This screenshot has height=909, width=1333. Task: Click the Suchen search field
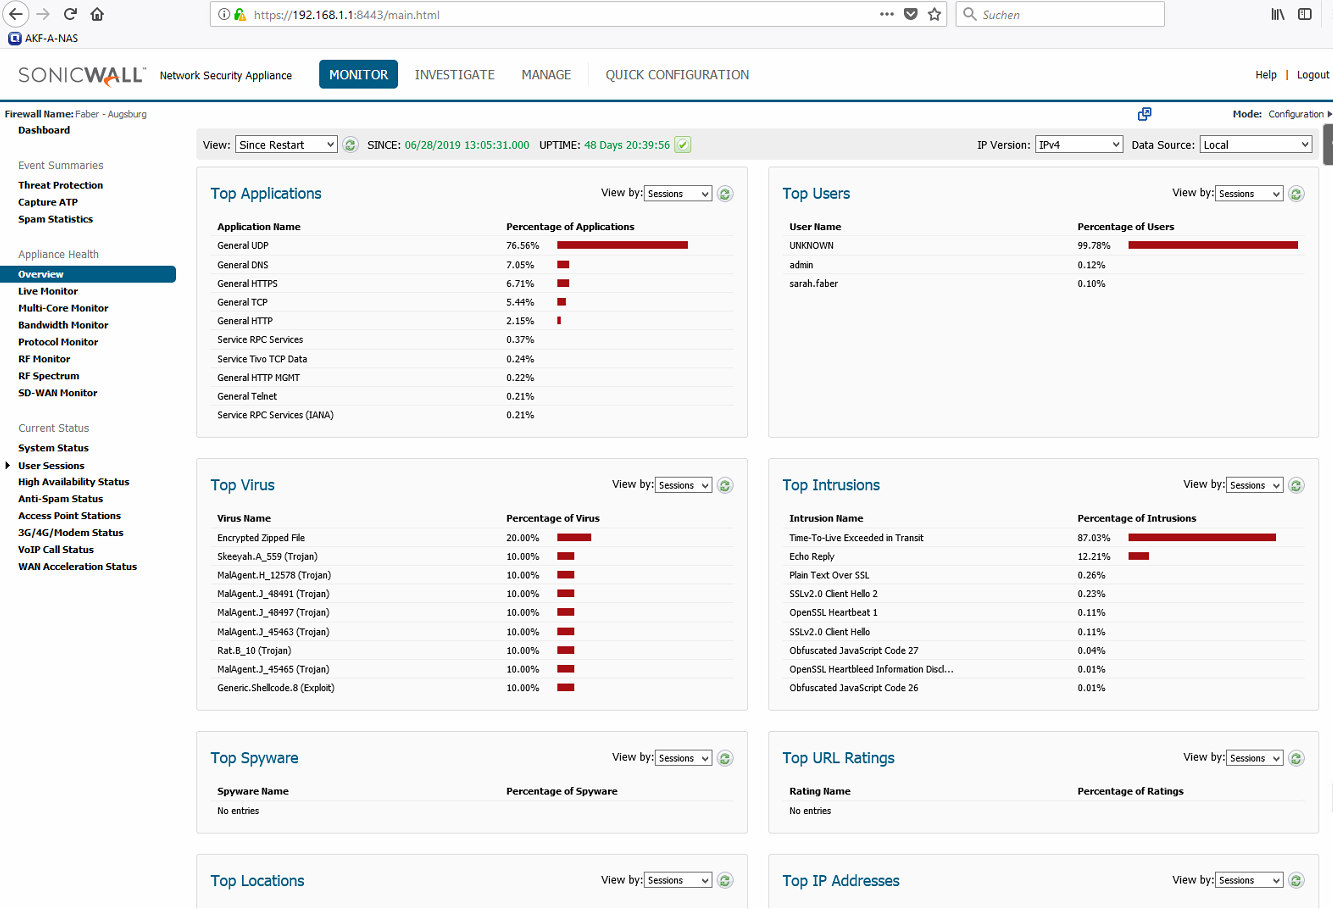[x=1060, y=14]
